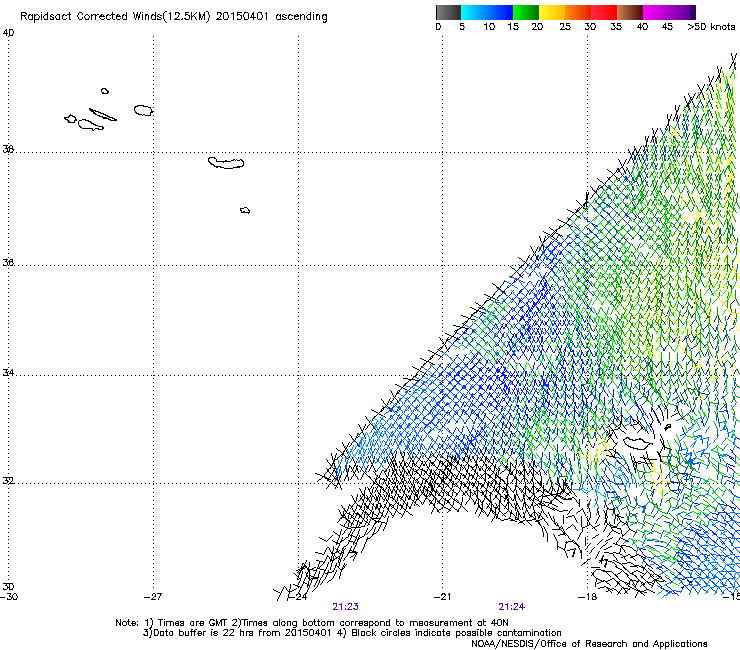Click the latitude label 34
This screenshot has height=650, width=740.
[x=8, y=373]
